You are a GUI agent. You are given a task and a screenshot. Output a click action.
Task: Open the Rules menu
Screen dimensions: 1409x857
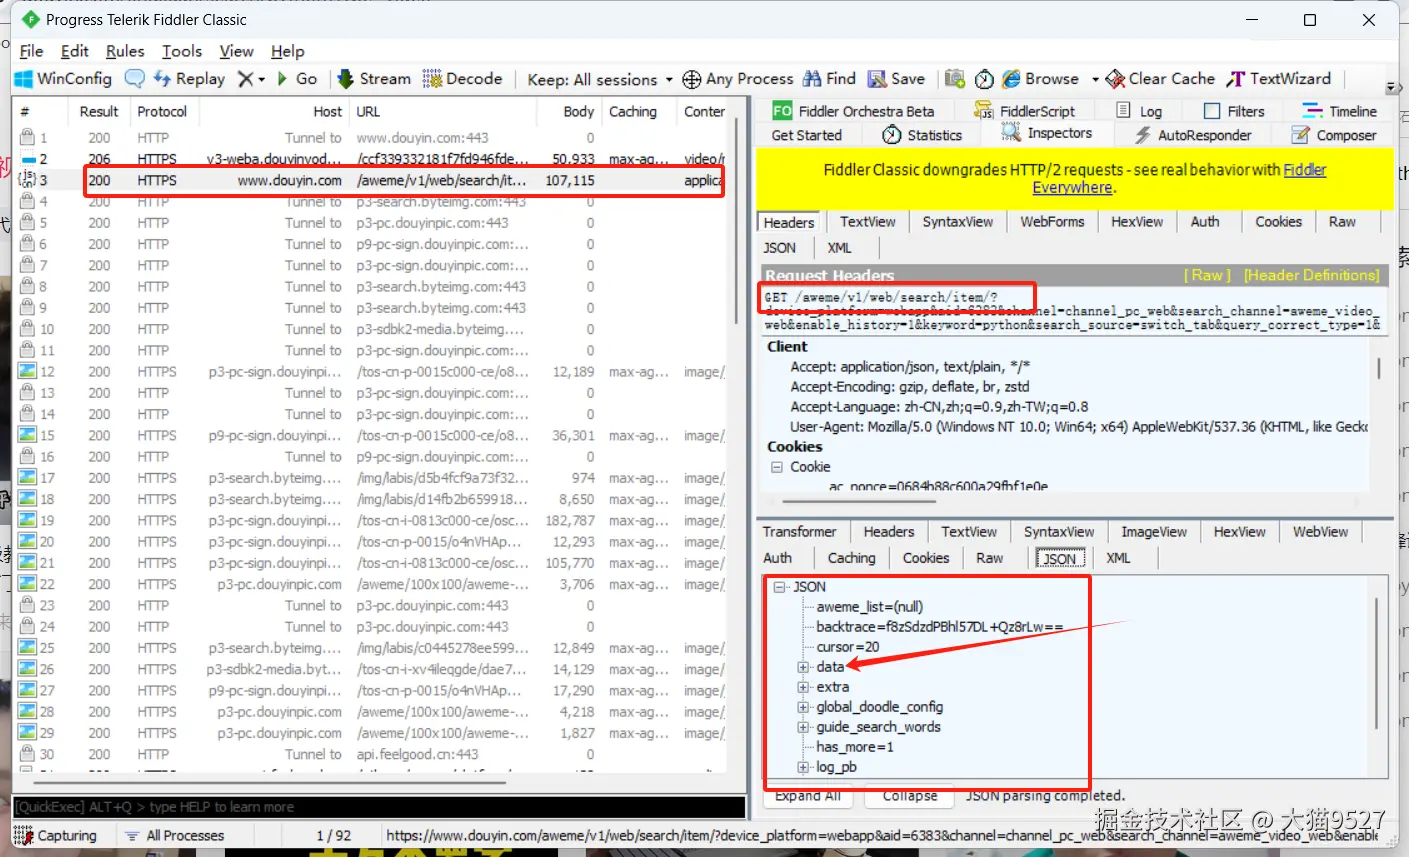click(125, 51)
